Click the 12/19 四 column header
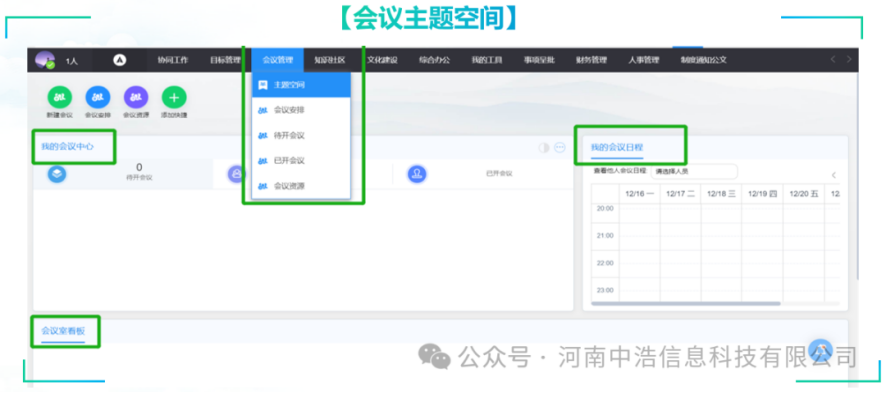The image size is (886, 393). tap(762, 194)
